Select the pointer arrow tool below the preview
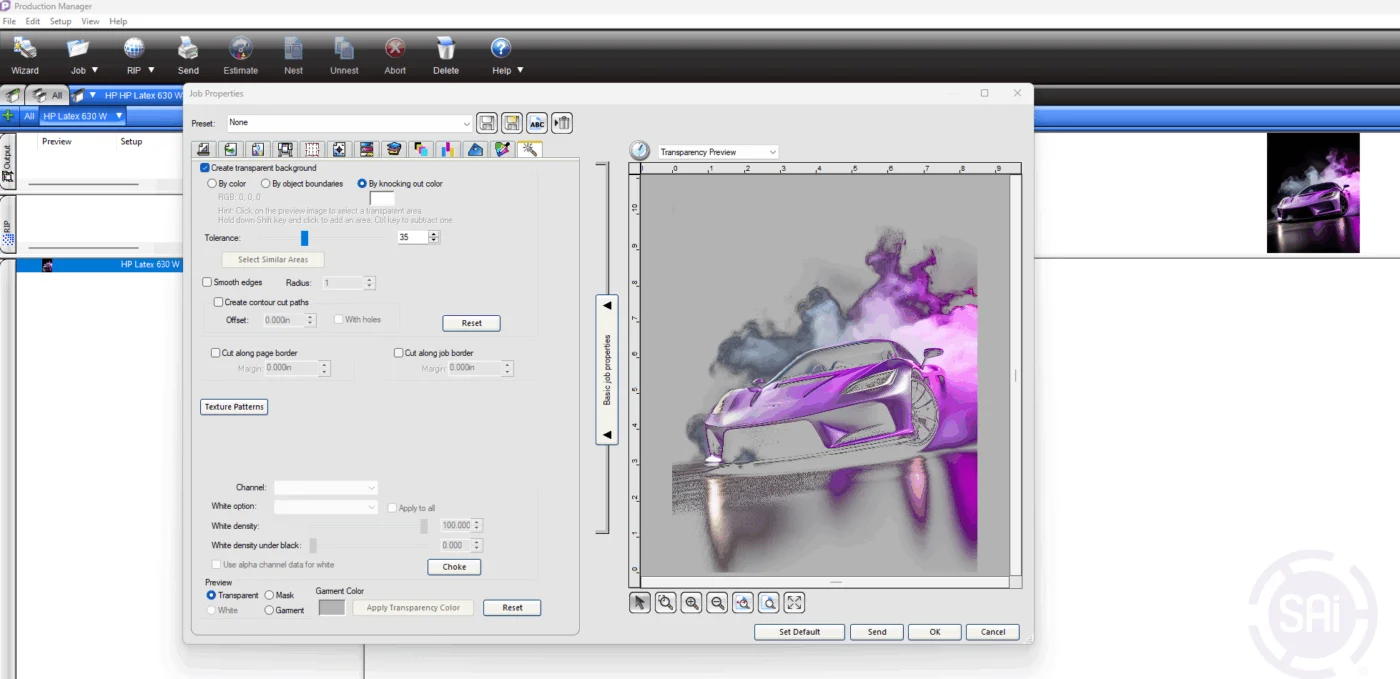This screenshot has width=1400, height=679. [x=640, y=602]
